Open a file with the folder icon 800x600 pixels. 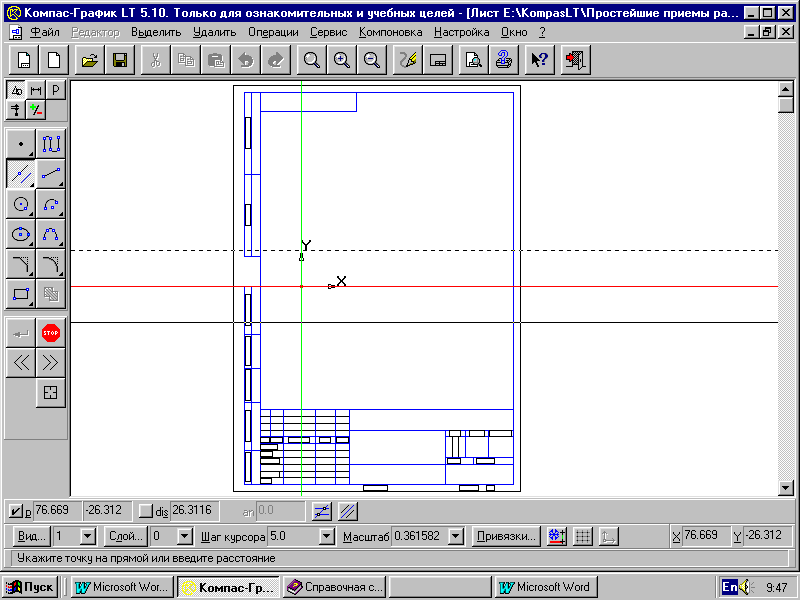pyautogui.click(x=90, y=60)
